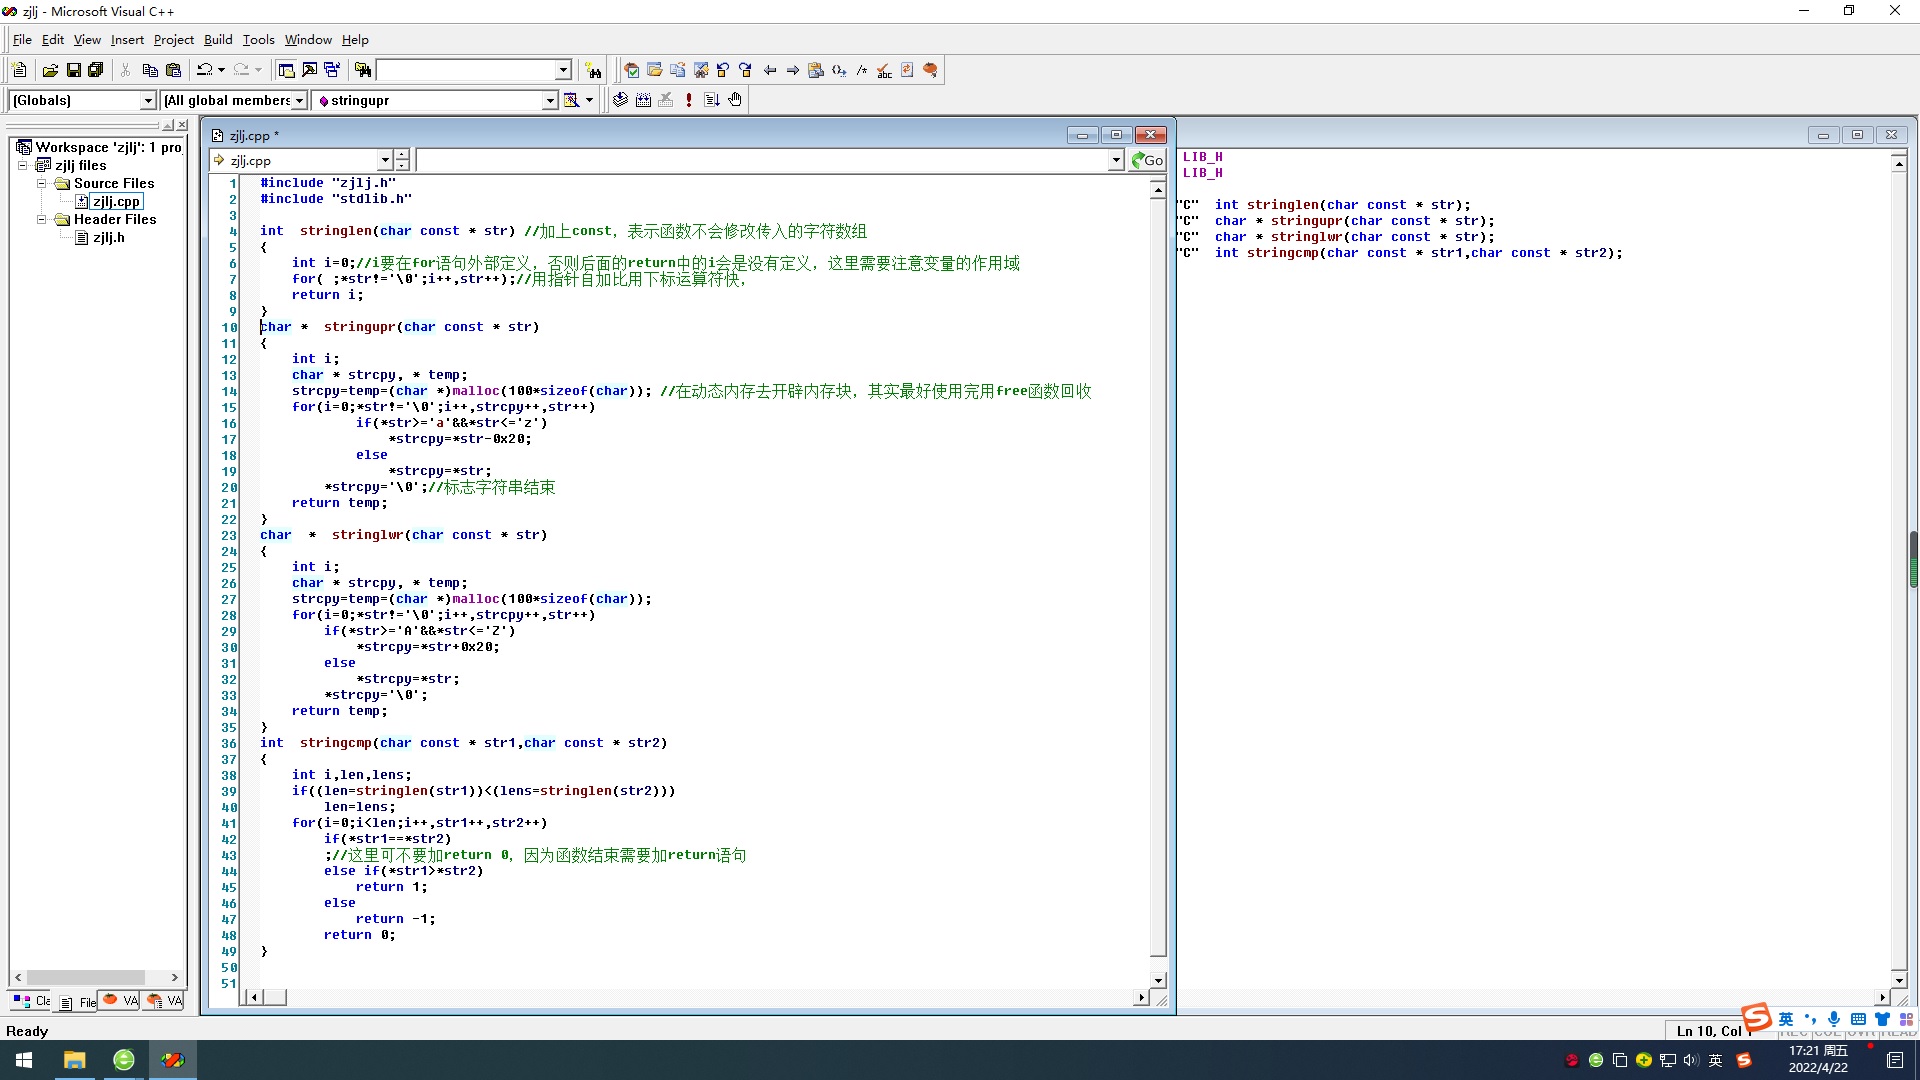Open Visual Assist tomato options icon

click(931, 70)
